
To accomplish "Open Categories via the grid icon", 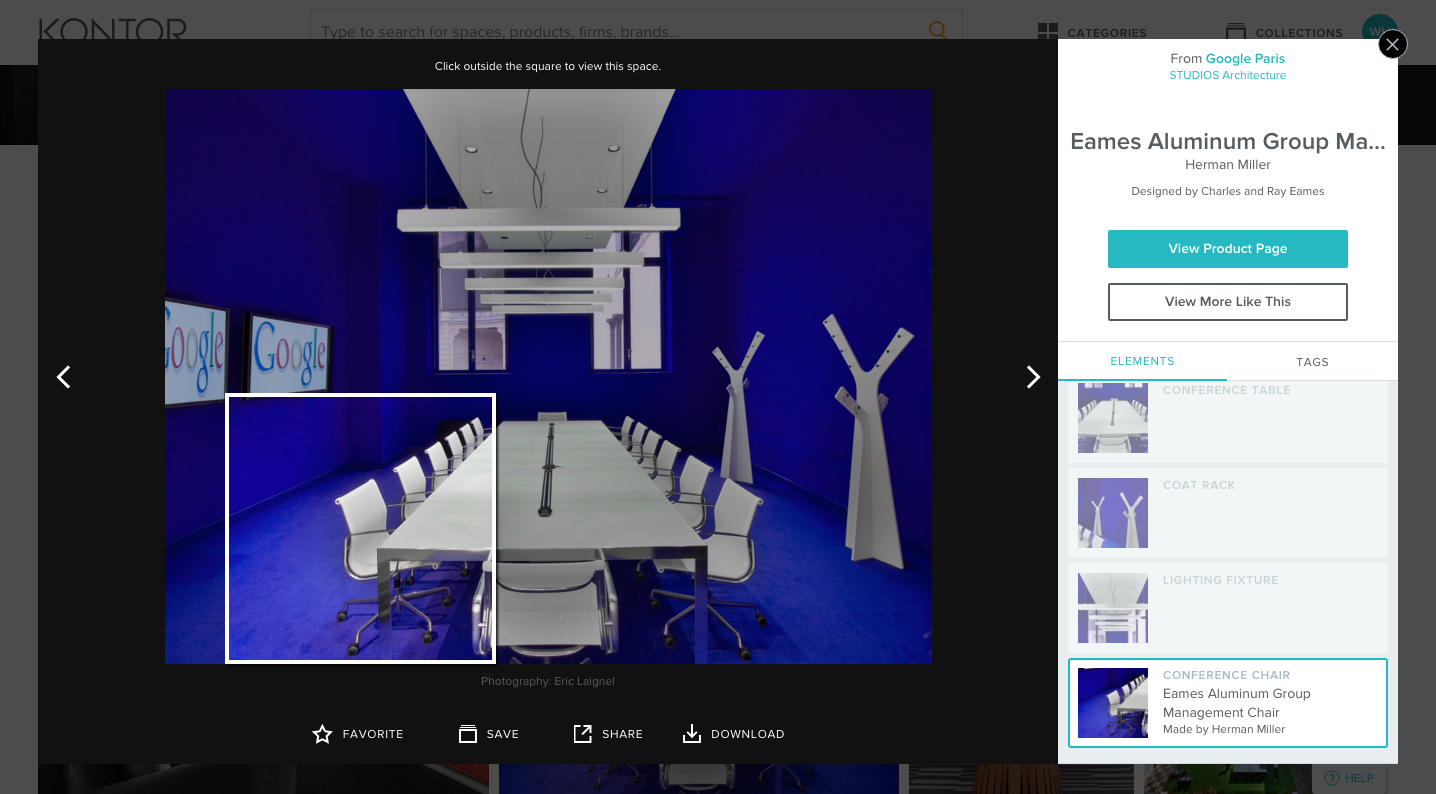I will point(1047,31).
